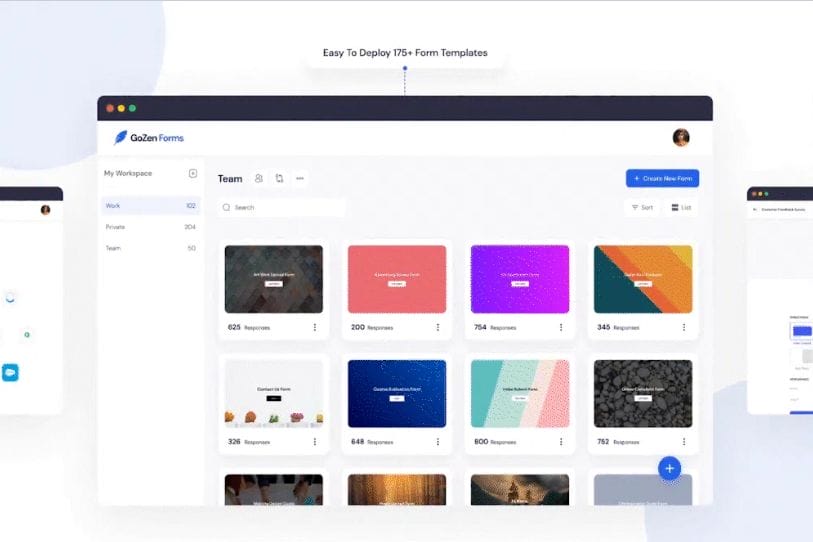Open options for the 752 responses form

684,442
